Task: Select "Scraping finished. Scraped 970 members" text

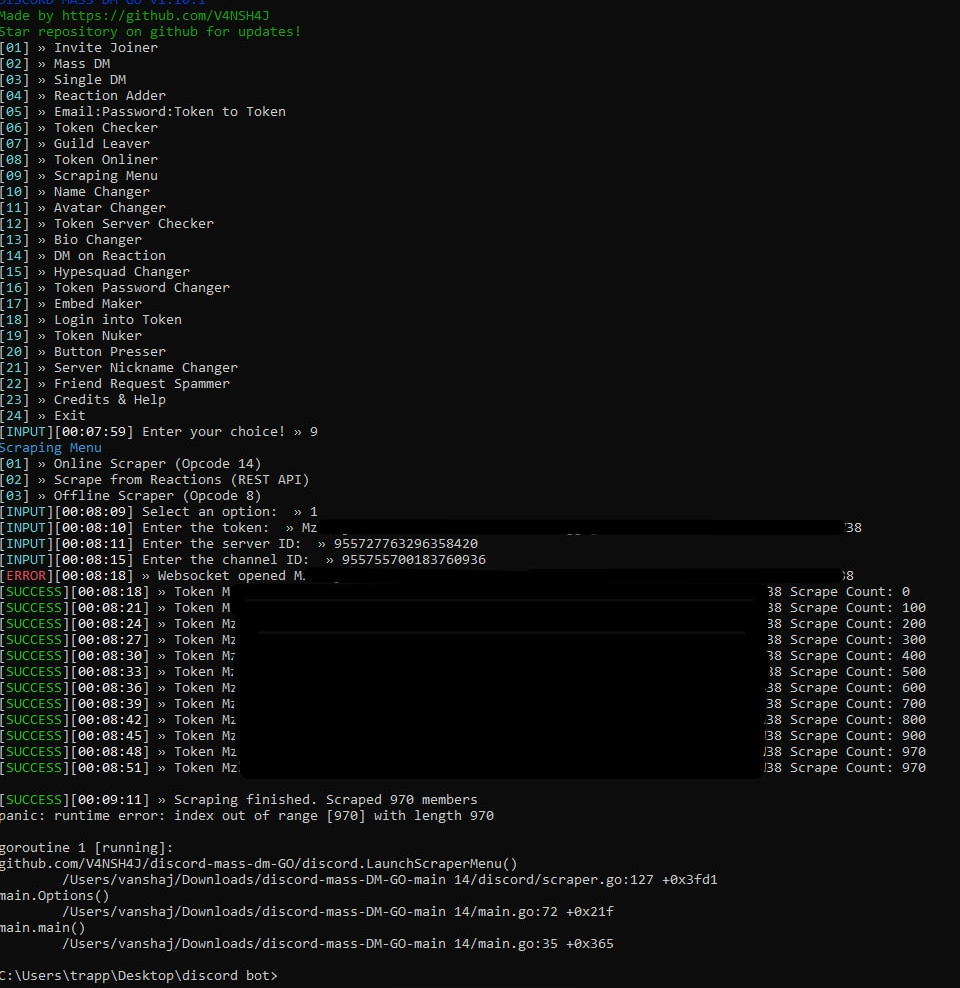Action: pos(326,800)
